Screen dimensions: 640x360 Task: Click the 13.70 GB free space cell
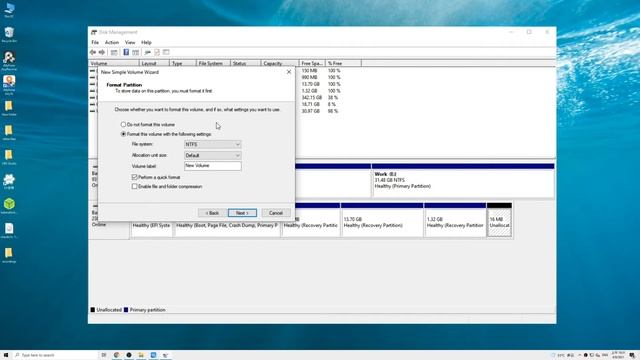point(311,84)
